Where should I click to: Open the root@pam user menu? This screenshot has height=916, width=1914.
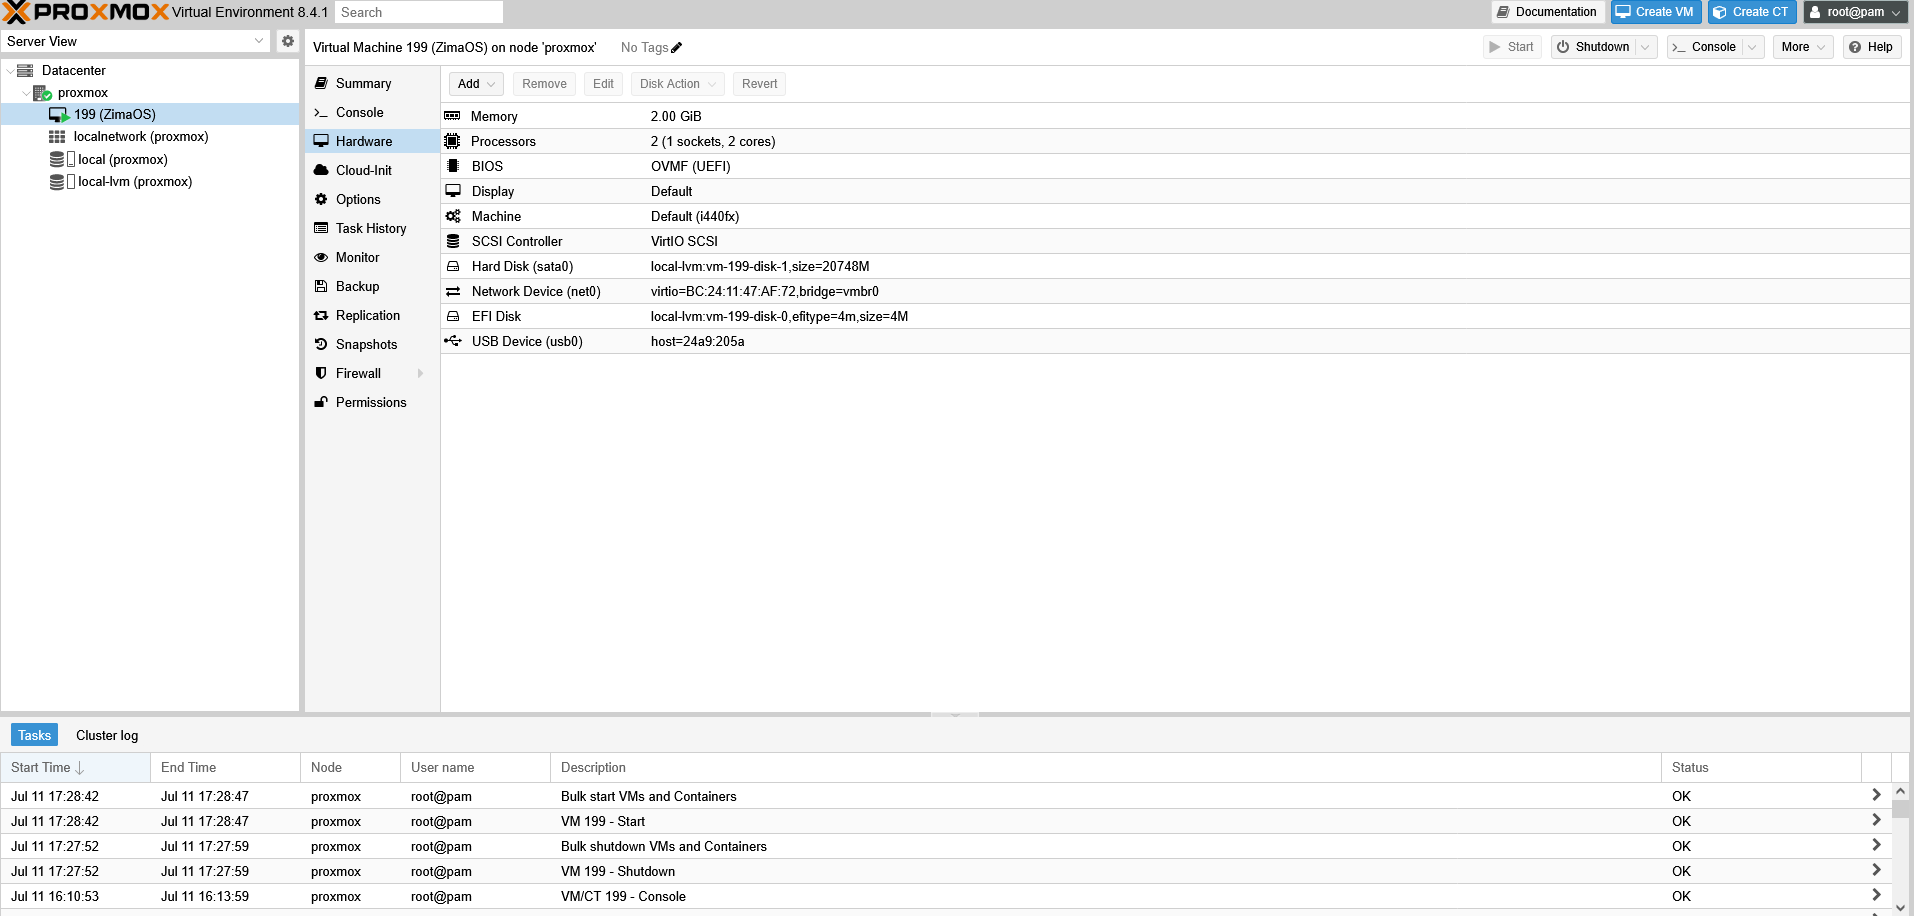[x=1855, y=12]
